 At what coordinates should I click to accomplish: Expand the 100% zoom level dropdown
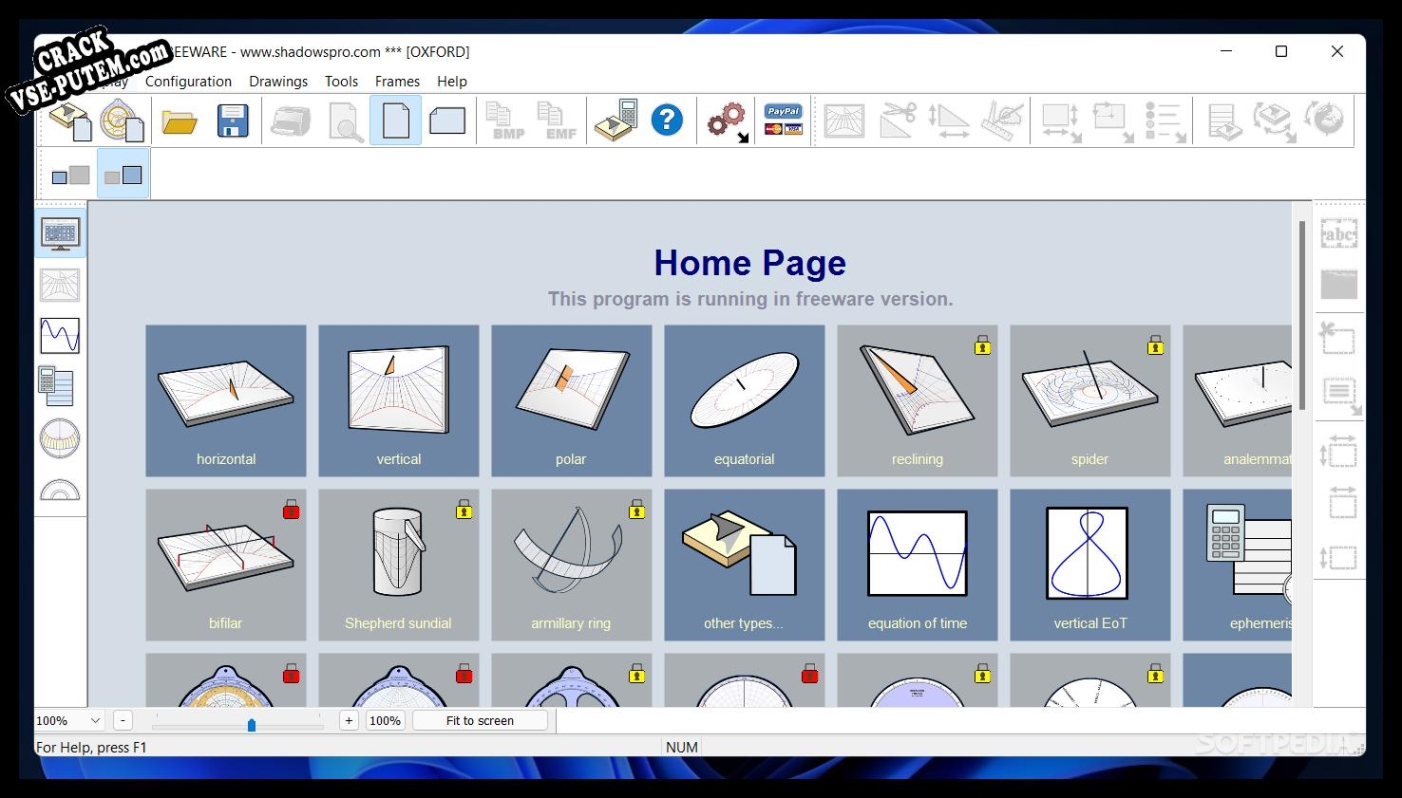coord(95,721)
